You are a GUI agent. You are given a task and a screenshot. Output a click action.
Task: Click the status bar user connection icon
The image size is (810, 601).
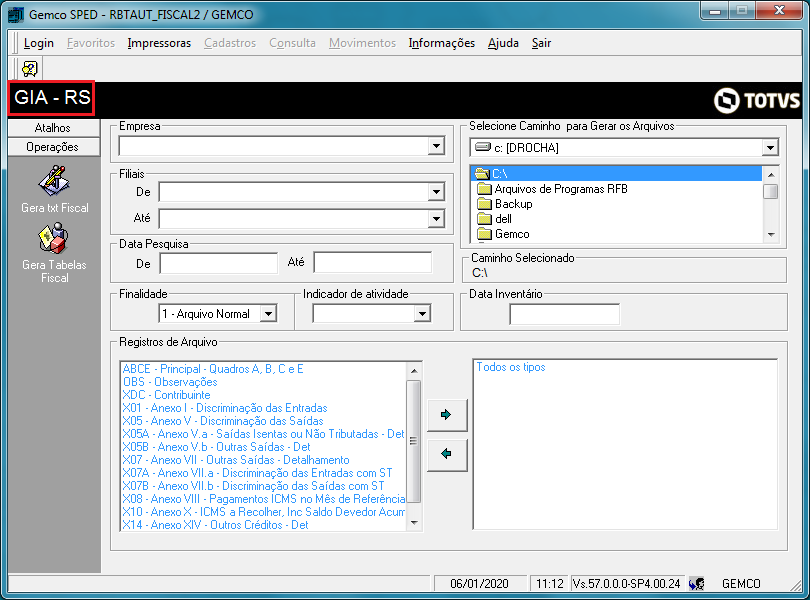coord(696,584)
